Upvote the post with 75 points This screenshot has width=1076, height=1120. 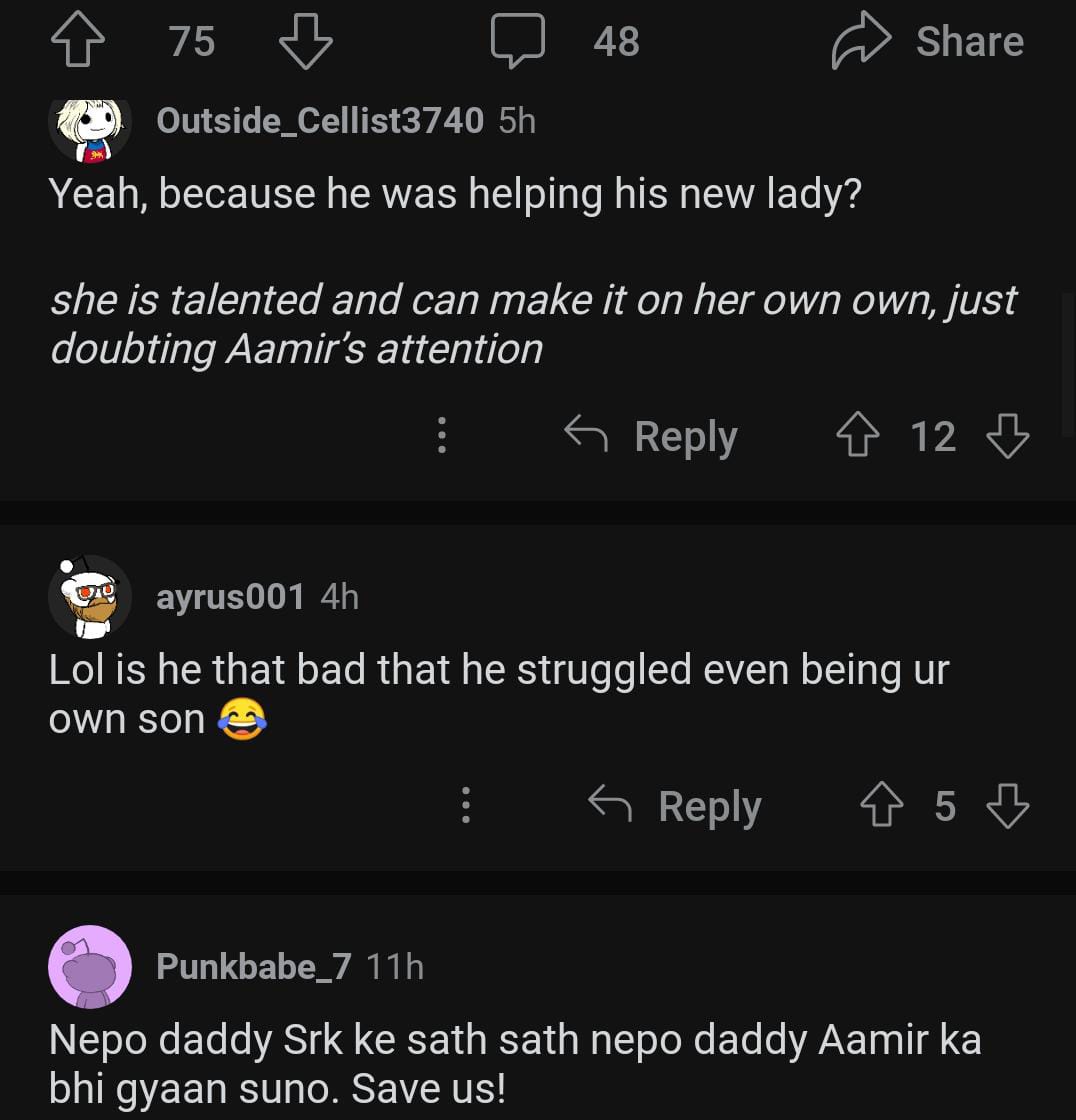(76, 42)
